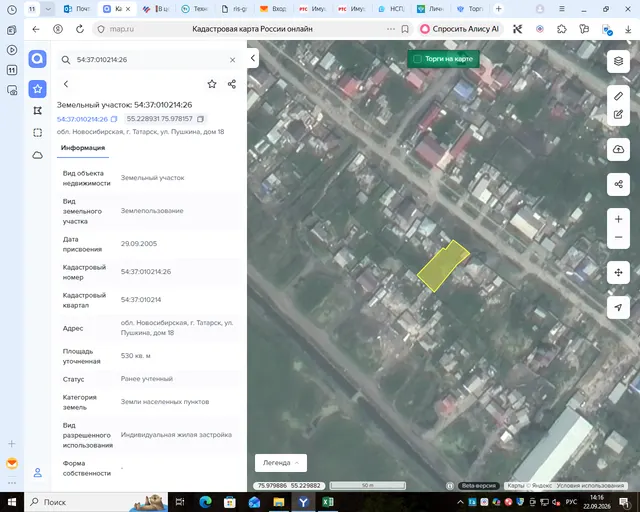
Task: Expand the tab group dropdown arrow
Action: pyautogui.click(x=48, y=9)
